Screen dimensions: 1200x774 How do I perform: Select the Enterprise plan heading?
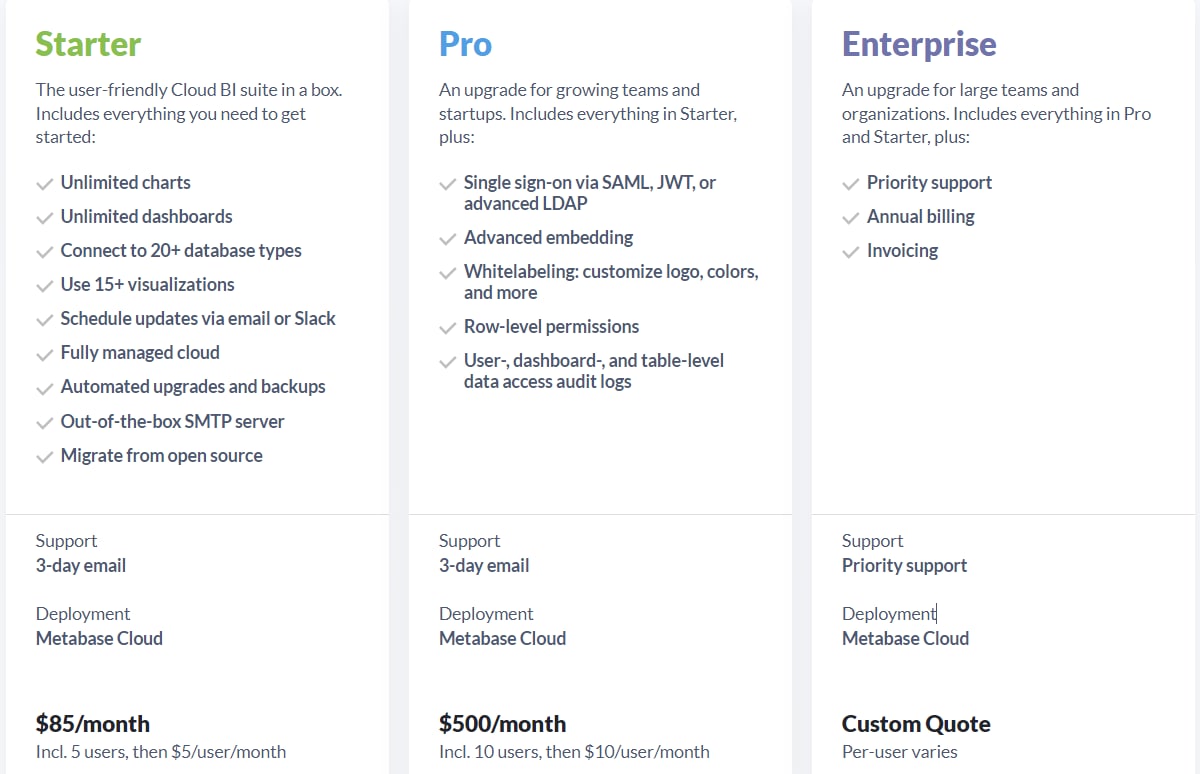919,44
